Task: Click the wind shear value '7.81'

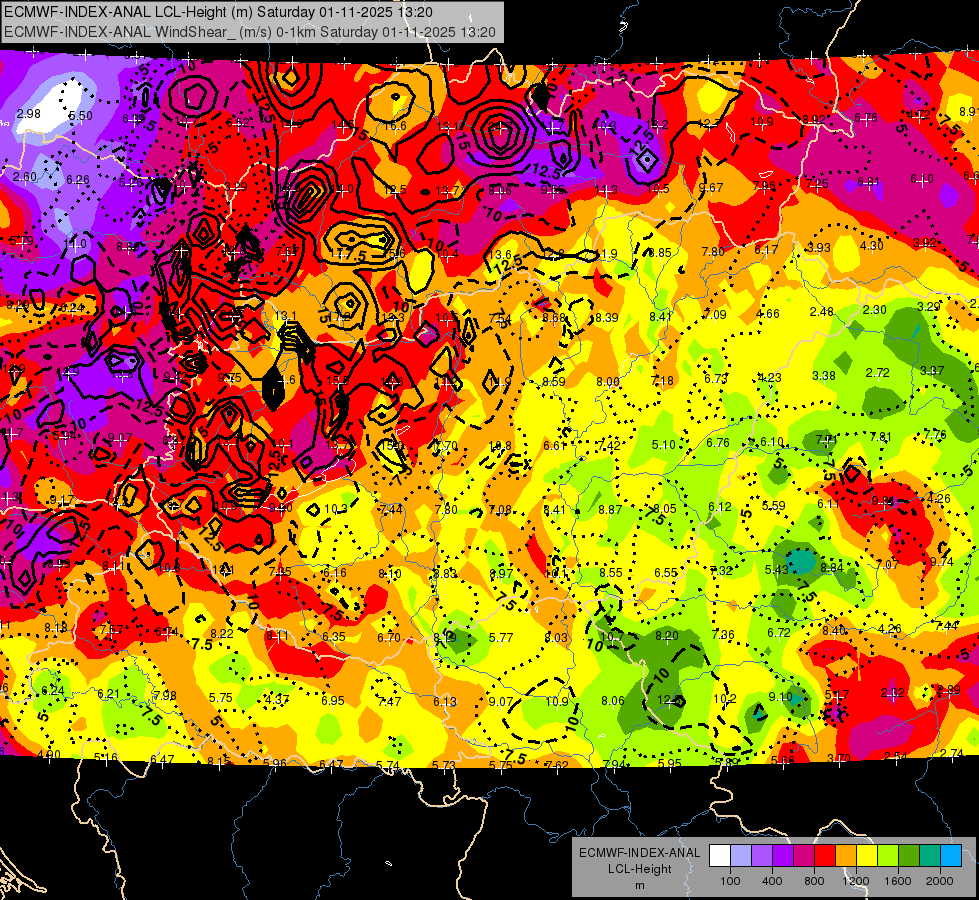Action: pyautogui.click(x=880, y=437)
